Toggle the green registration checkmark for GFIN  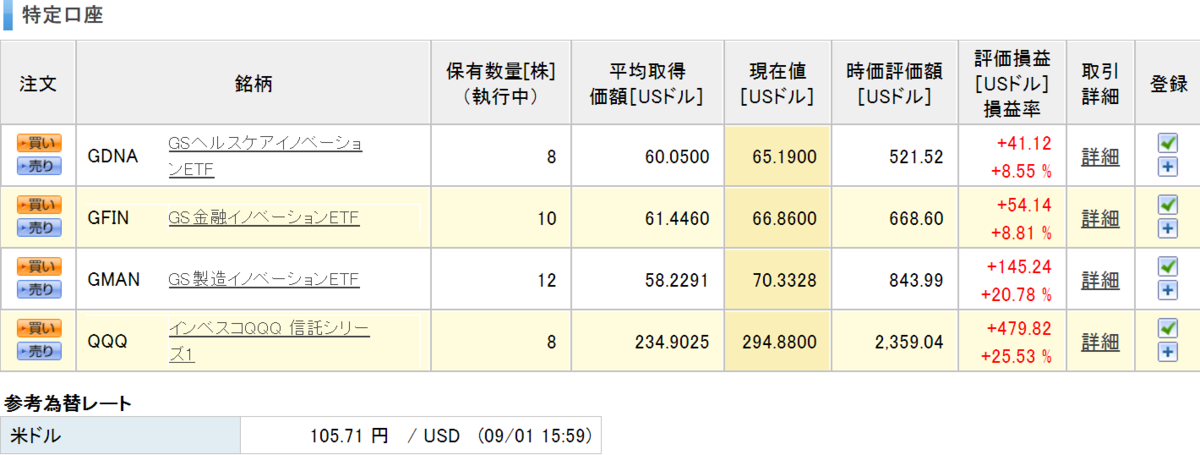1167,205
